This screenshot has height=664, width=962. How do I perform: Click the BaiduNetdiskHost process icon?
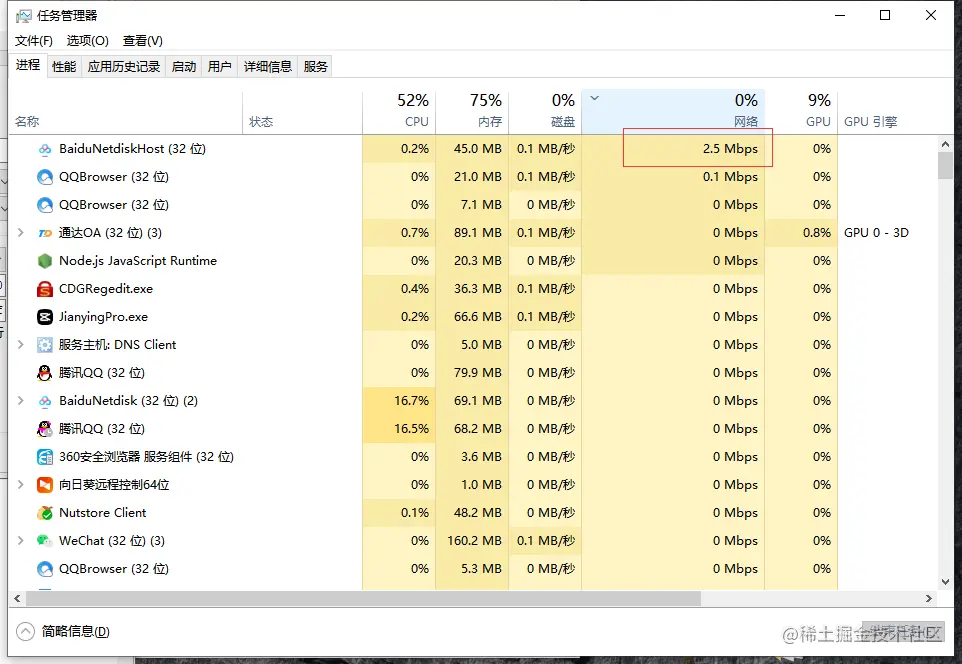coord(45,149)
